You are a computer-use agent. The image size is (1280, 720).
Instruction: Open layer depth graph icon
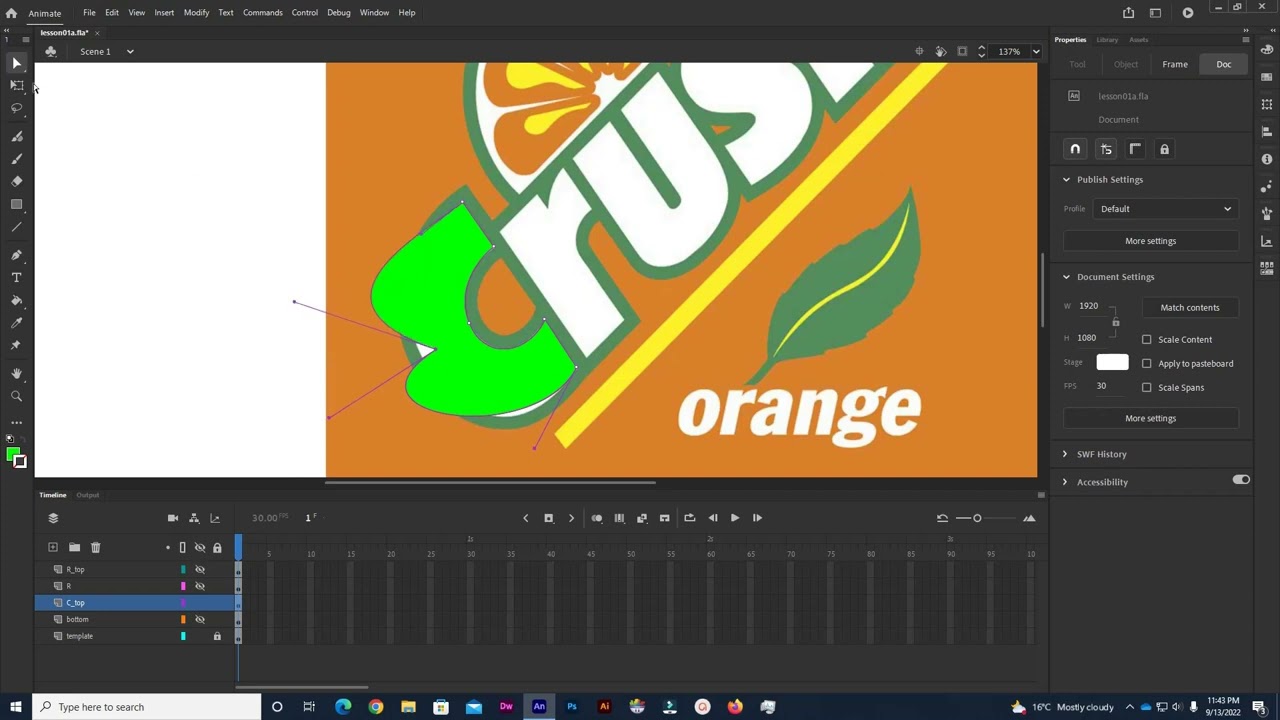[215, 518]
